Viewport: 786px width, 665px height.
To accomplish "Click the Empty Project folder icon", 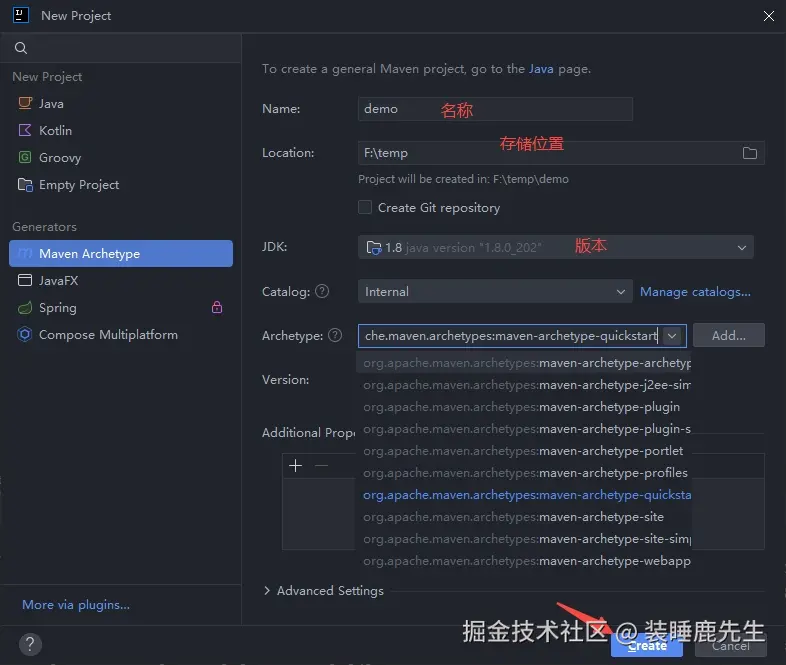I will coord(25,185).
